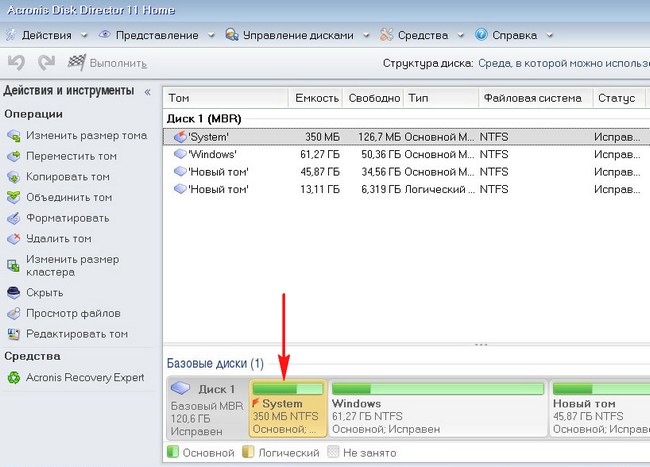
Task: Expand the Управление дисками dropdown arrow
Action: pos(366,36)
